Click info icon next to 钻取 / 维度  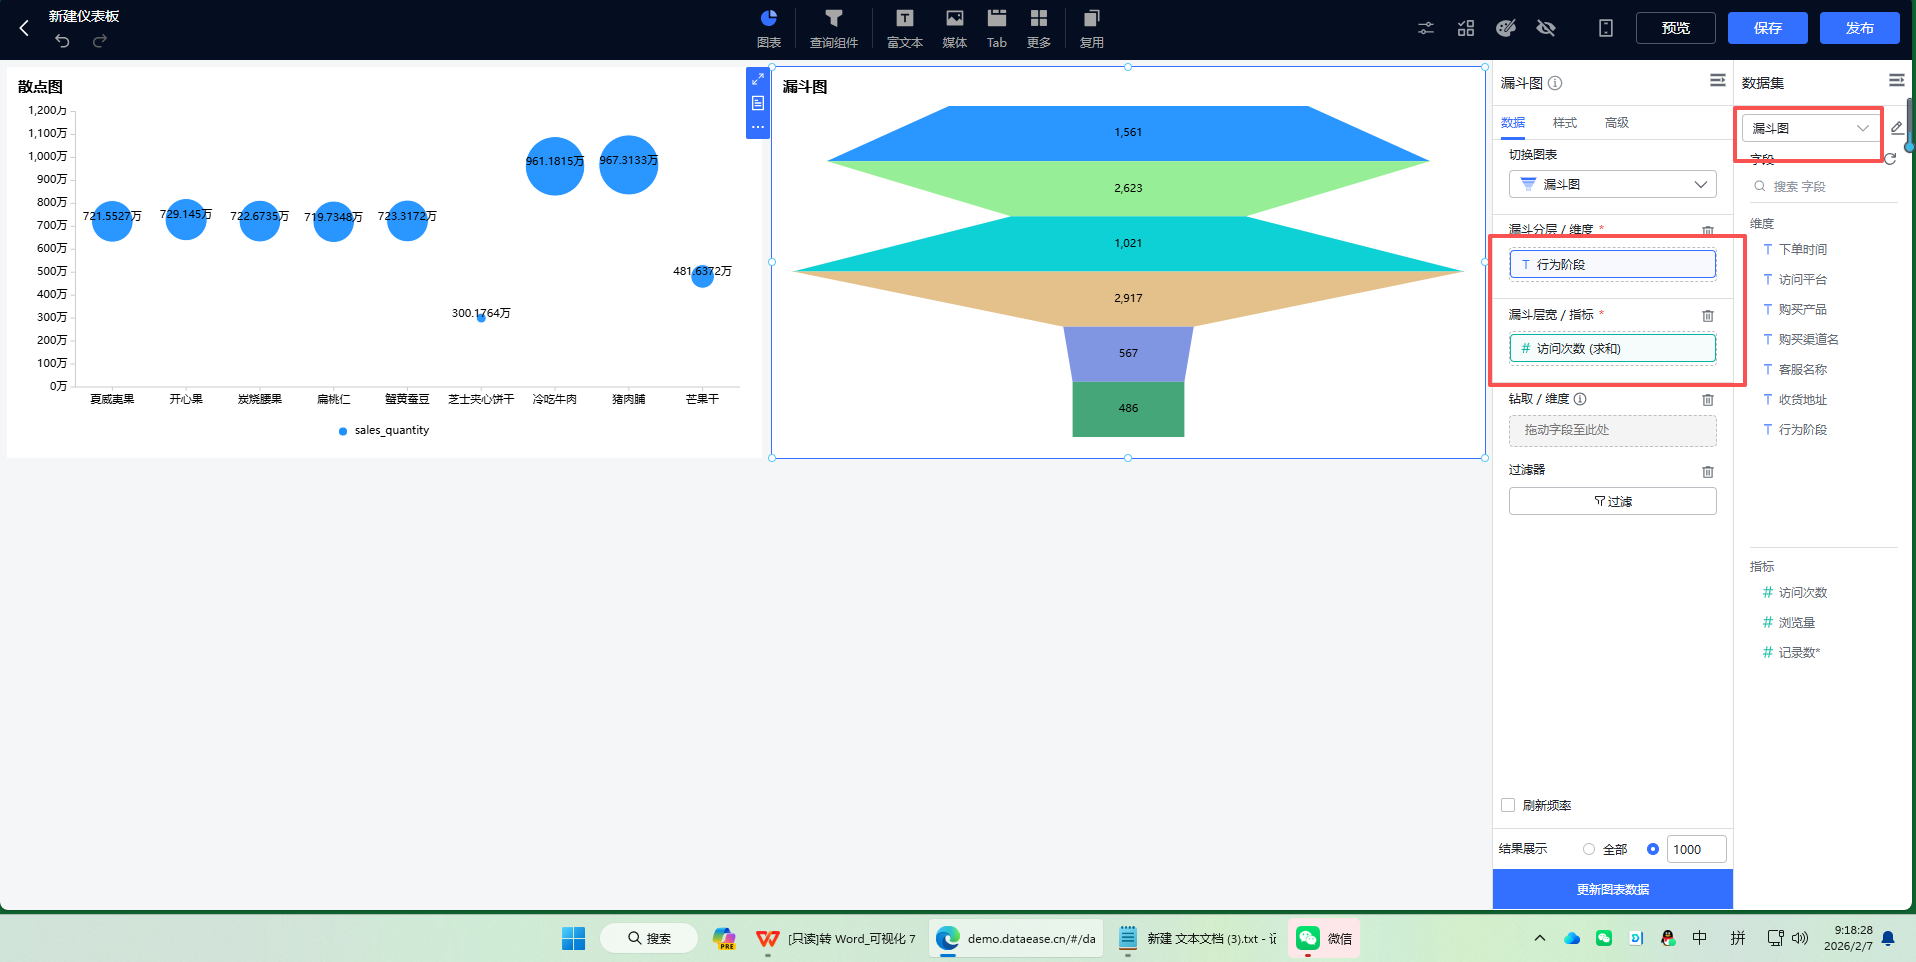1580,399
